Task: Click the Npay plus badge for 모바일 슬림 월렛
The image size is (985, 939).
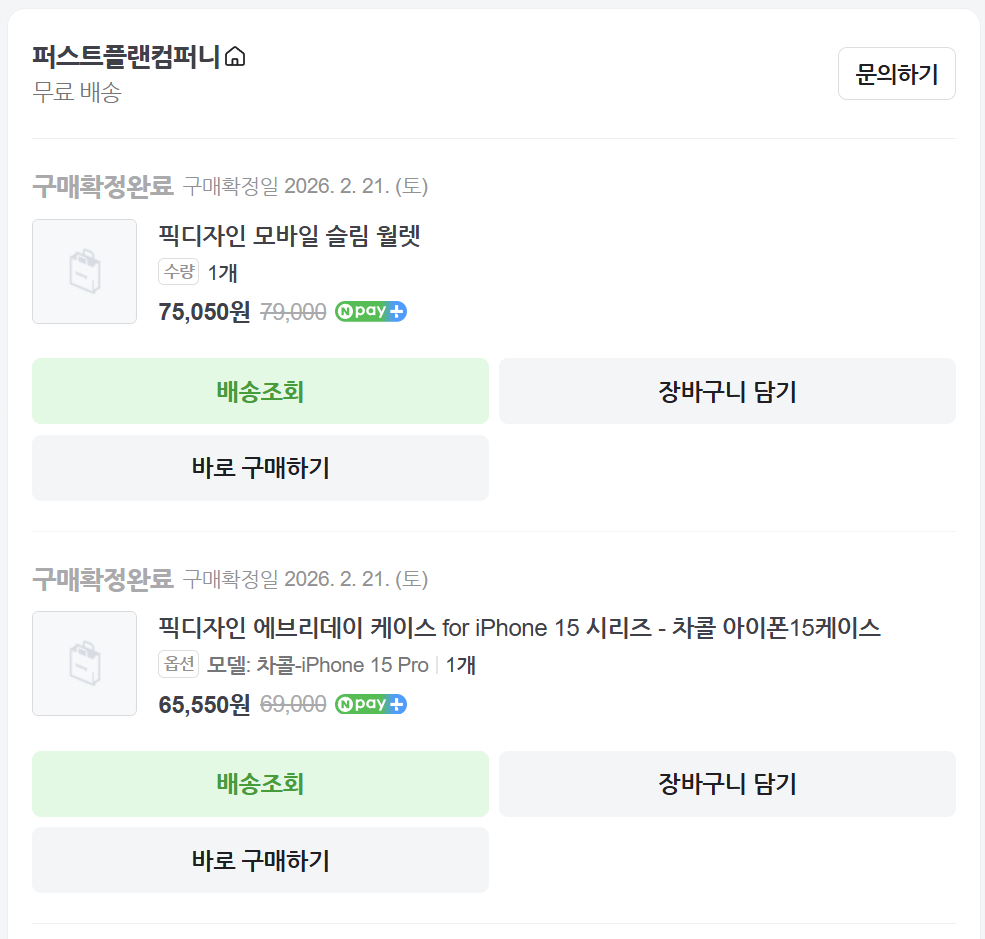Action: [x=371, y=311]
